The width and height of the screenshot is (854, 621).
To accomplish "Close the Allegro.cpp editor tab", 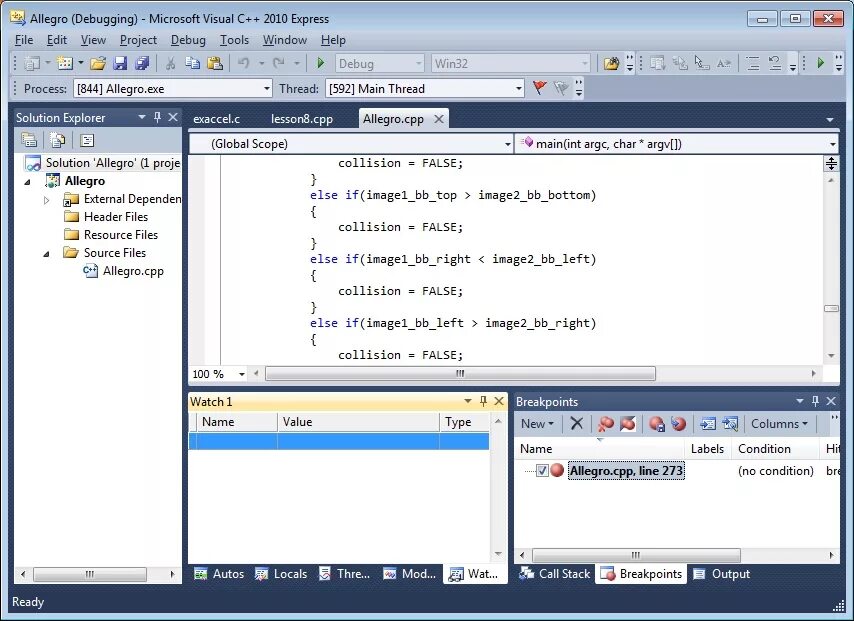I will (438, 119).
